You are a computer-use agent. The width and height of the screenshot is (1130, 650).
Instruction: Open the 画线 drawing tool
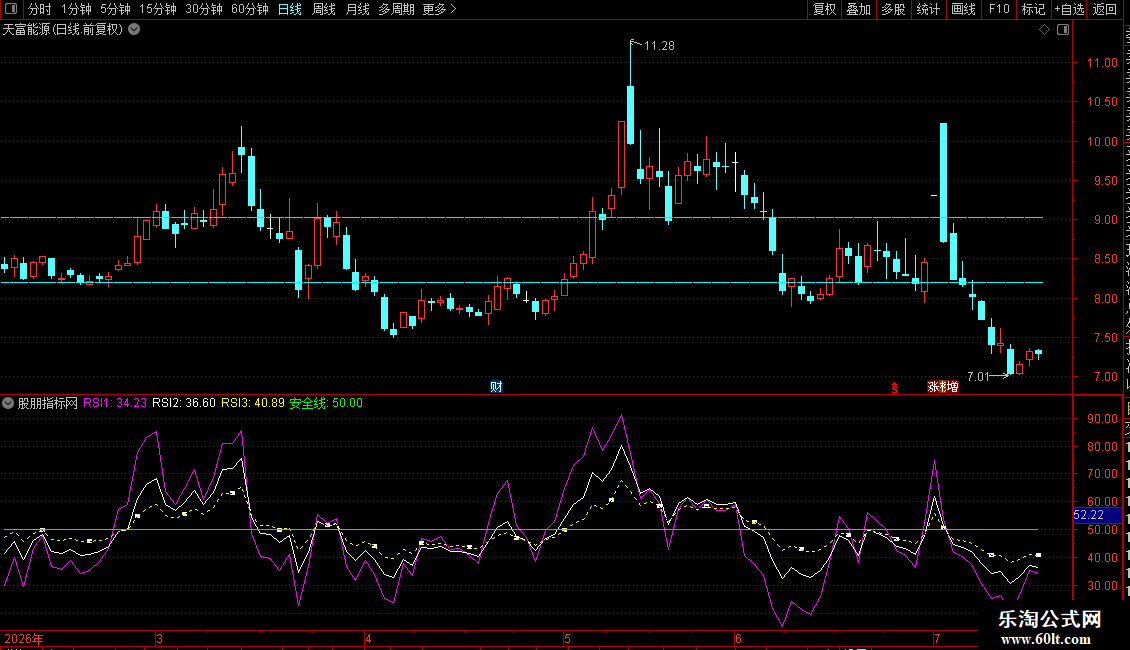pyautogui.click(x=963, y=9)
